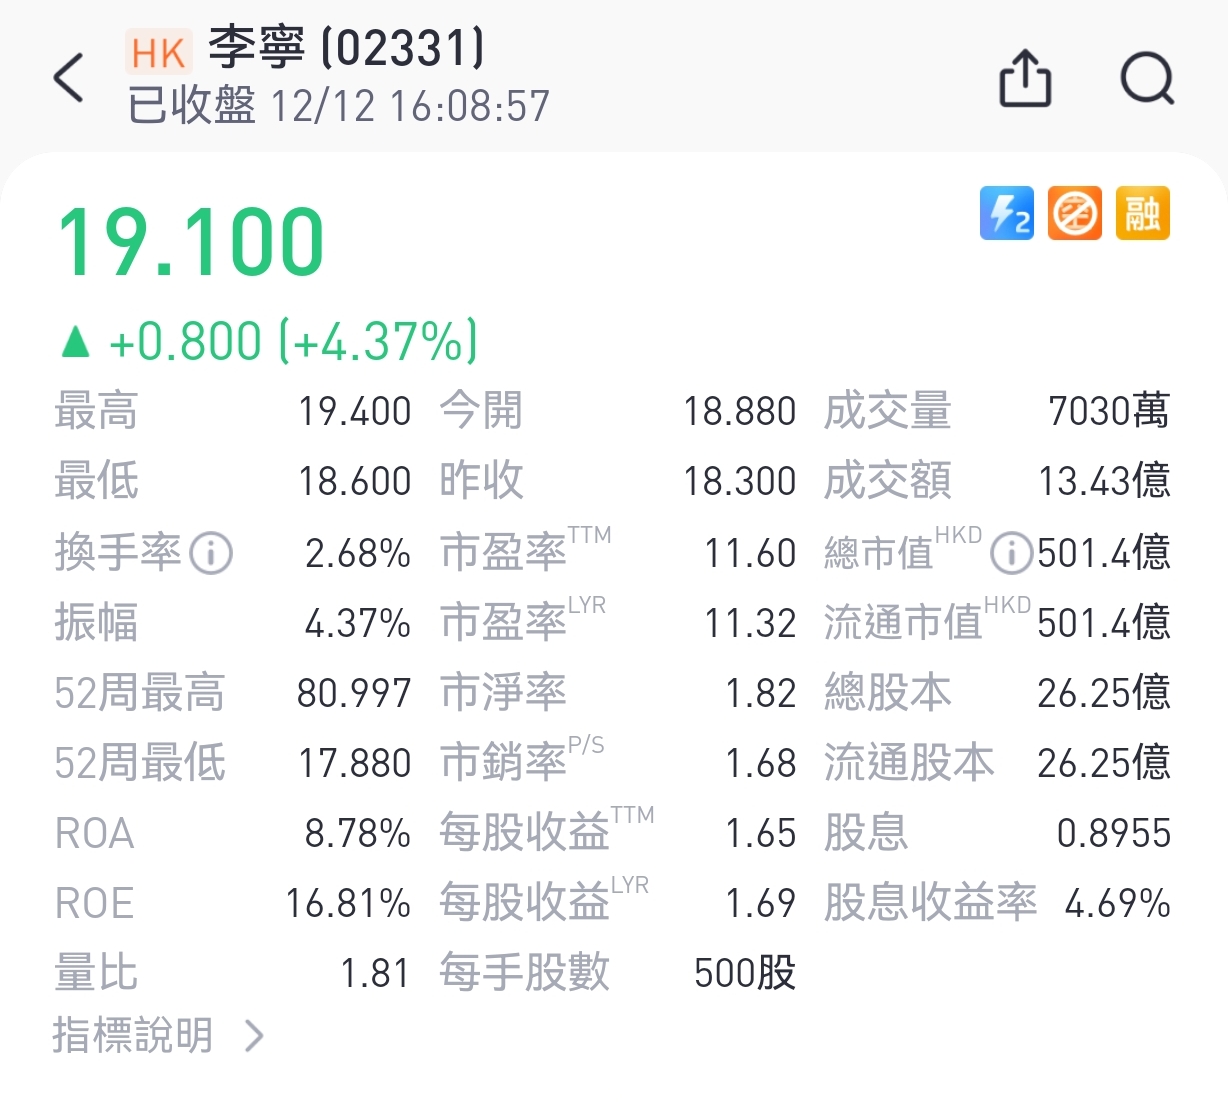Tap the 市銷率 P/S value 1.68
Screen dimensions: 1228x1102
point(761,763)
